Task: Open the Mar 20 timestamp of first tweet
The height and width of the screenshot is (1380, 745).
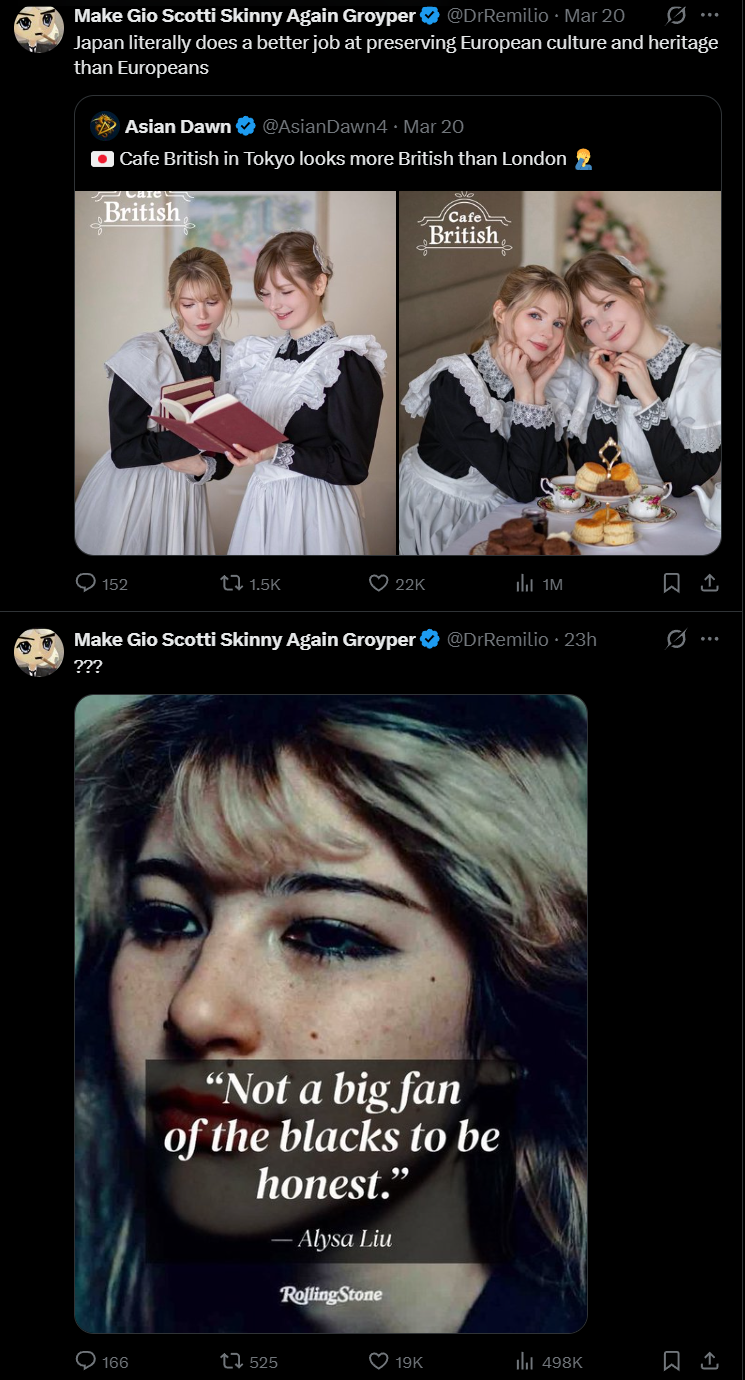Action: [x=594, y=16]
